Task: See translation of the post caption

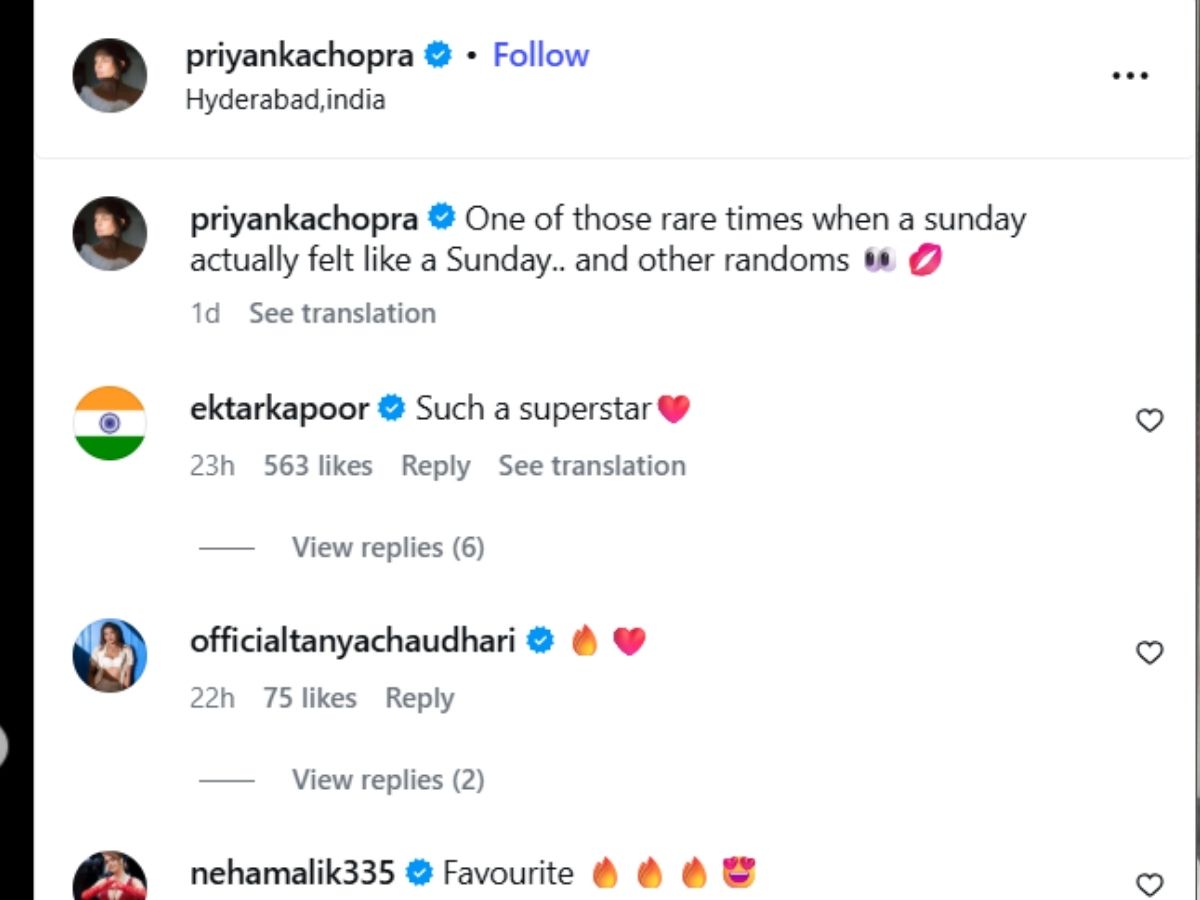Action: click(342, 313)
